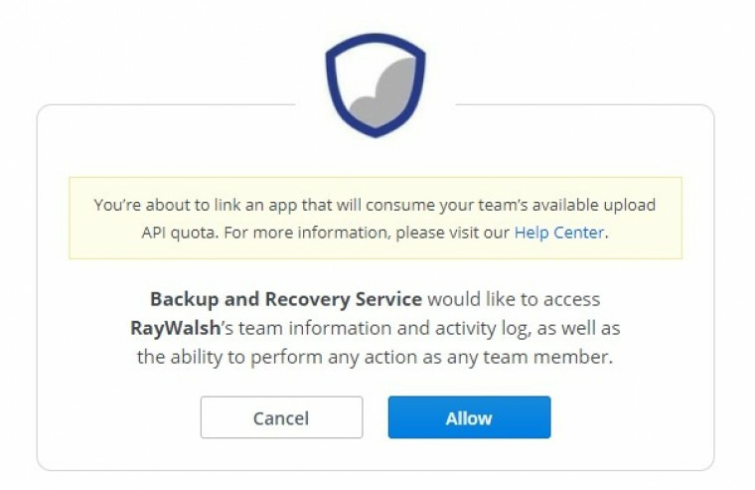Viewport: 755px width, 490px height.
Task: Click the blank dialog area left of Cancel
Action: pos(119,417)
